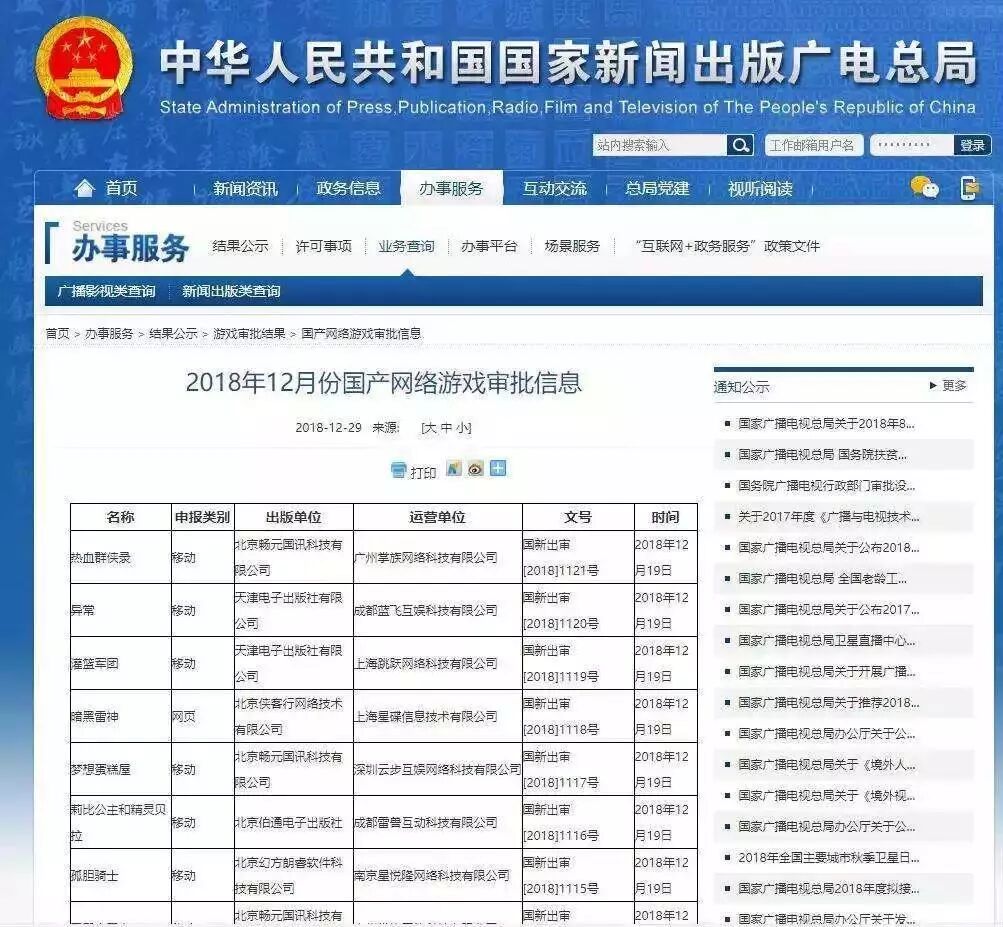Open more sharing options with the plus icon
Image resolution: width=1003 pixels, height=927 pixels.
[497, 469]
